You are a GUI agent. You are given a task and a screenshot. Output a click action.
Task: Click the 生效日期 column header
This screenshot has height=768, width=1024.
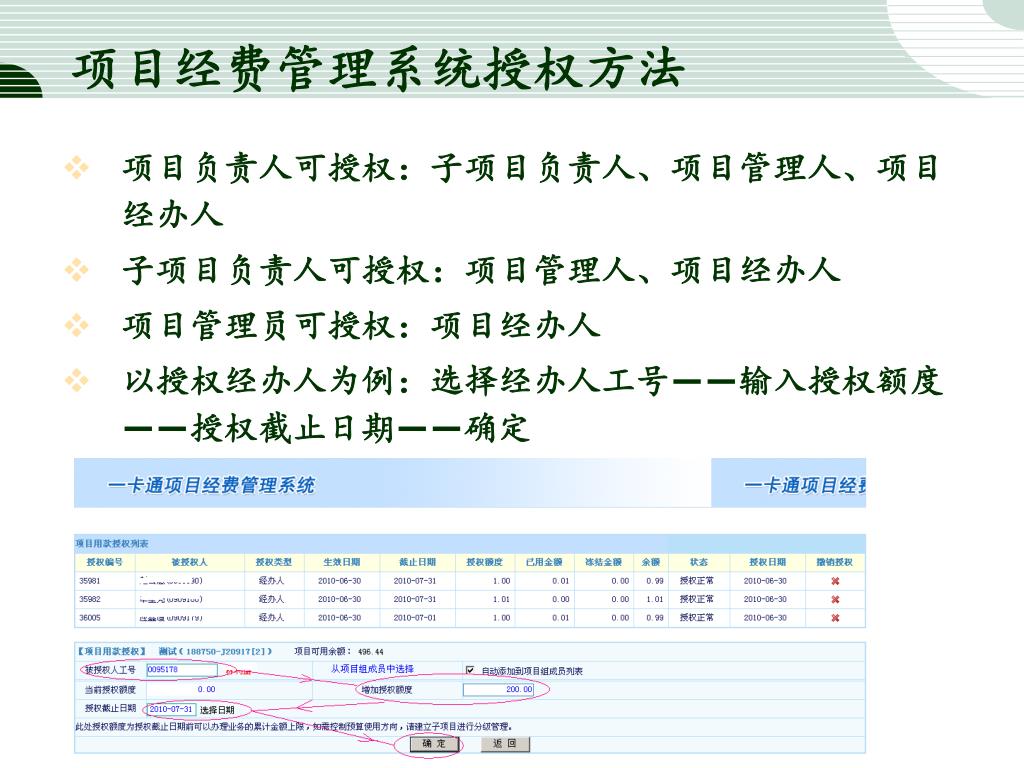tap(341, 562)
